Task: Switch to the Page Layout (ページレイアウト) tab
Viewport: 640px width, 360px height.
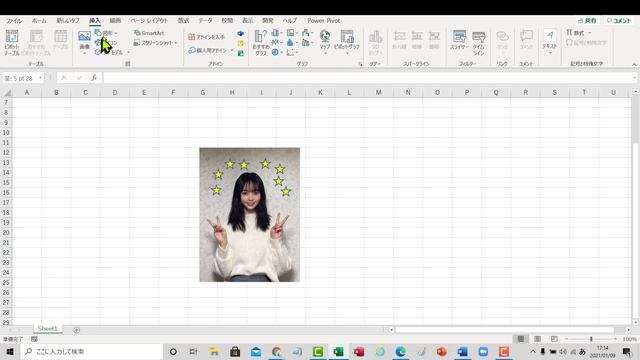Action: tap(149, 20)
